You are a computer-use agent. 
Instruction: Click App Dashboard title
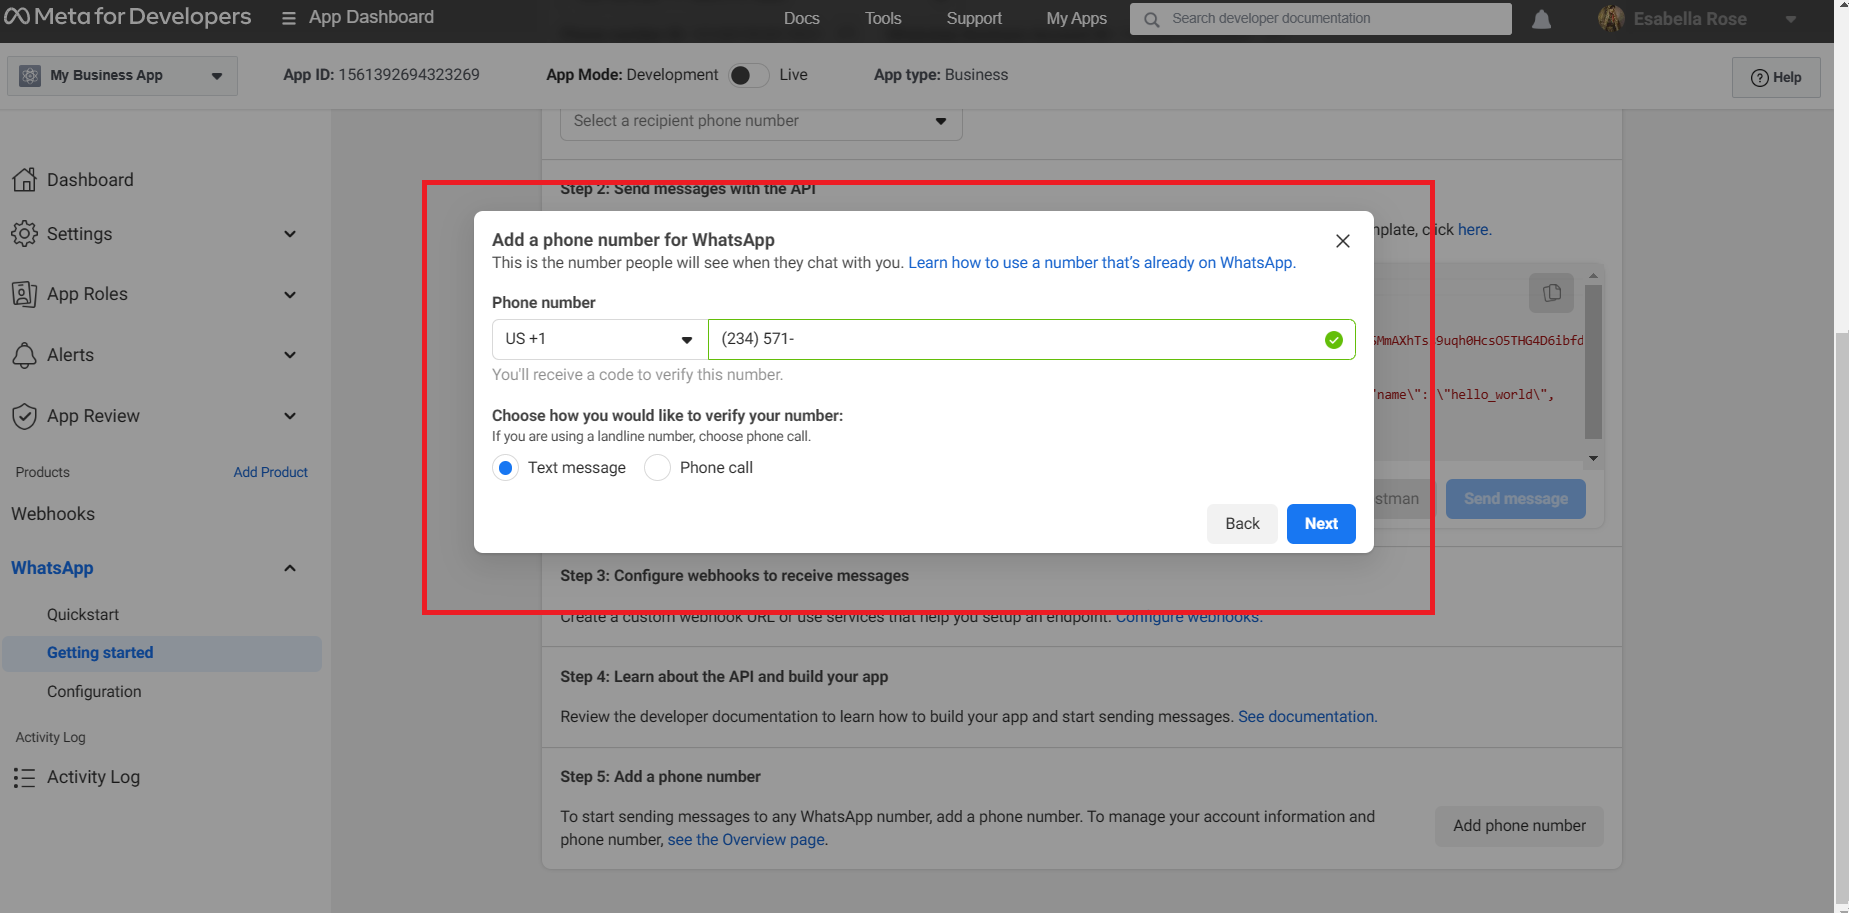pos(371,17)
